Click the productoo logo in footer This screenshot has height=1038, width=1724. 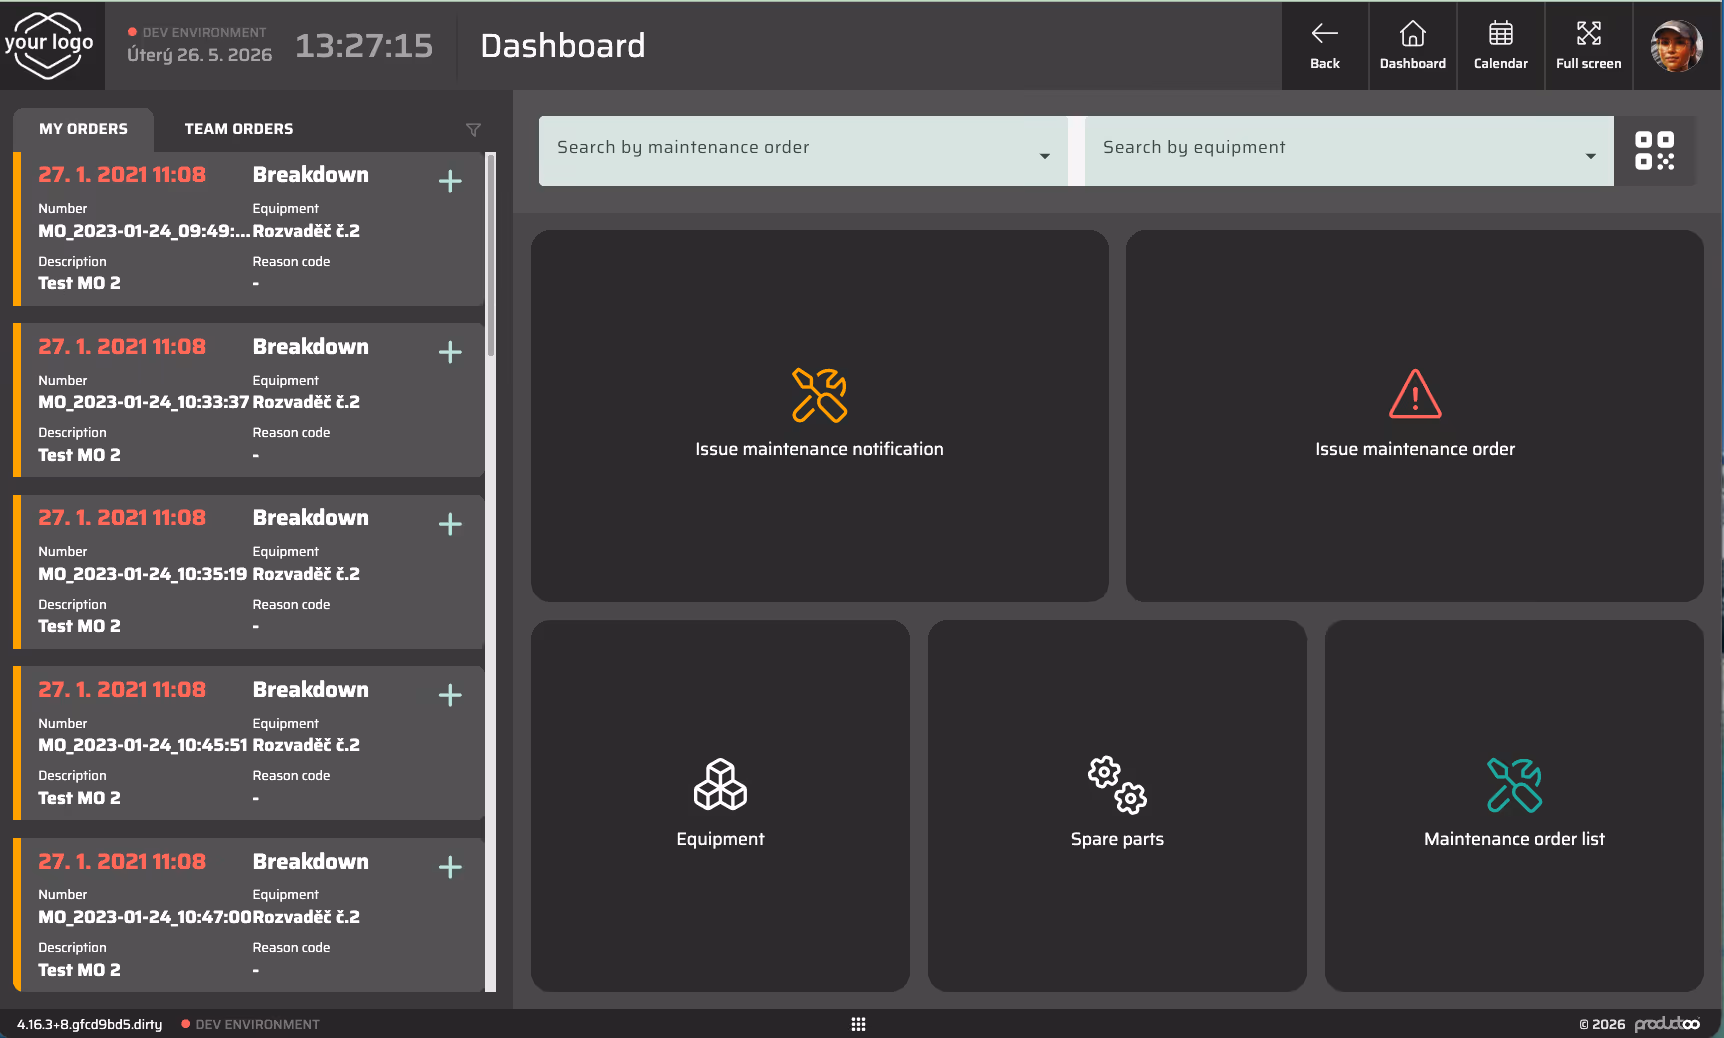[1667, 1024]
